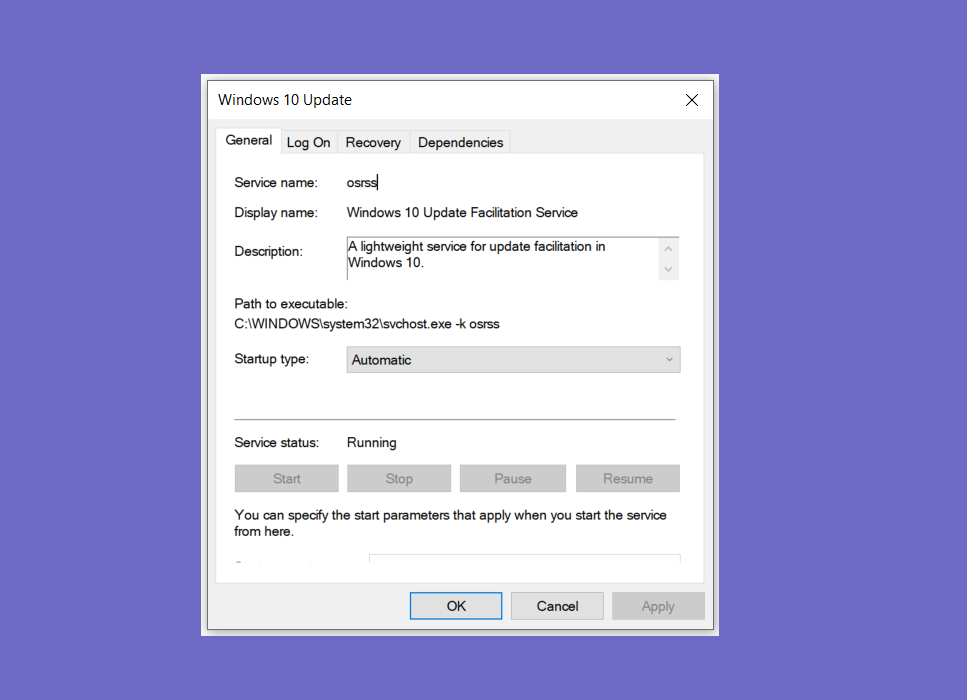Click the Startup type label
The image size is (967, 700).
coord(271,359)
